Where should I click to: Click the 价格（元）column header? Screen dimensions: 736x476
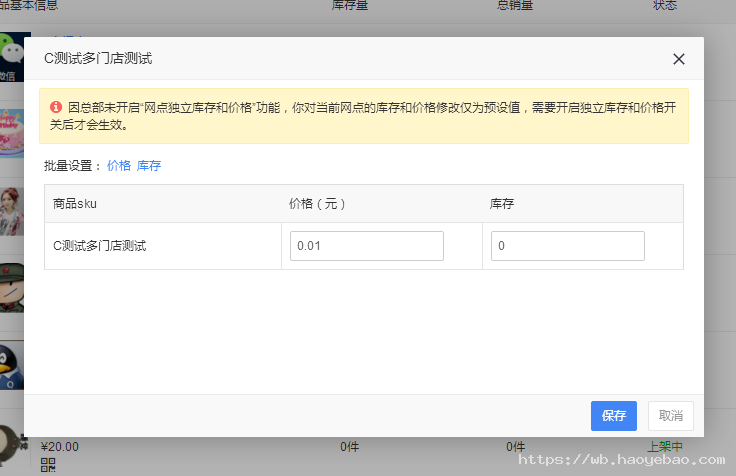317,204
